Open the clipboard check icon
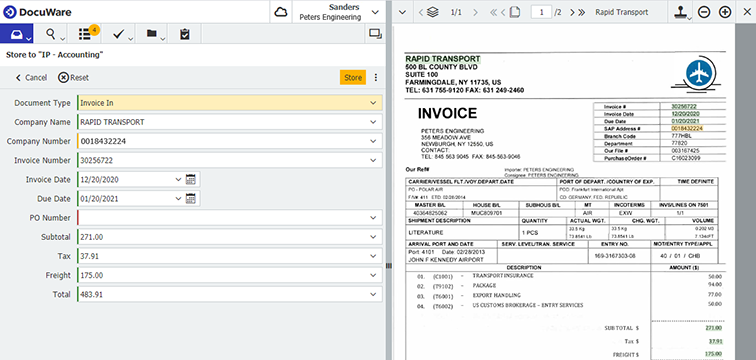The image size is (756, 360). 185,34
